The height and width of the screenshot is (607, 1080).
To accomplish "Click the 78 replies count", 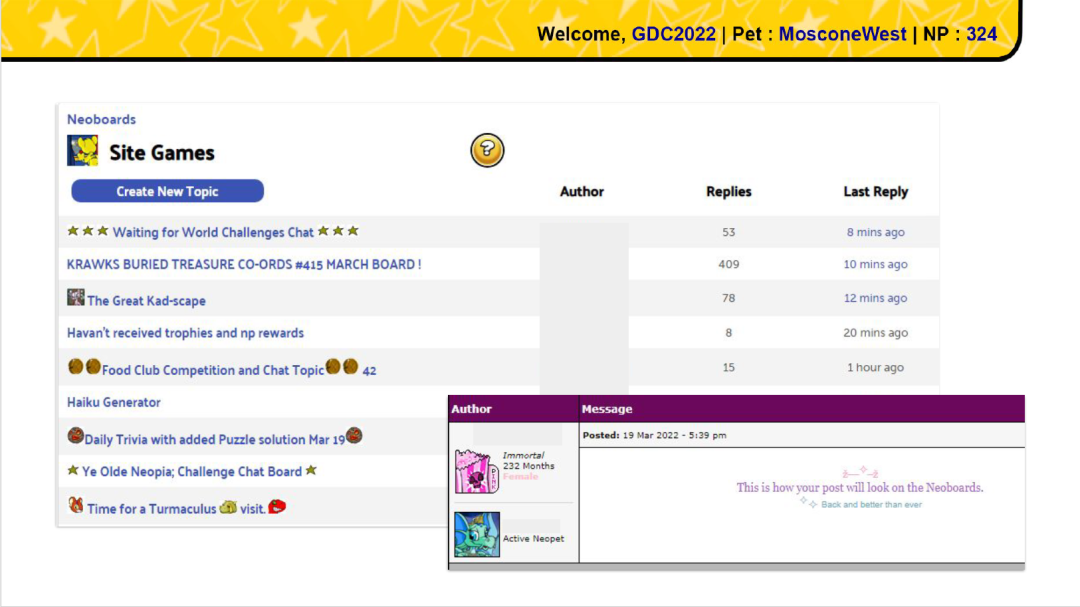I will (729, 298).
